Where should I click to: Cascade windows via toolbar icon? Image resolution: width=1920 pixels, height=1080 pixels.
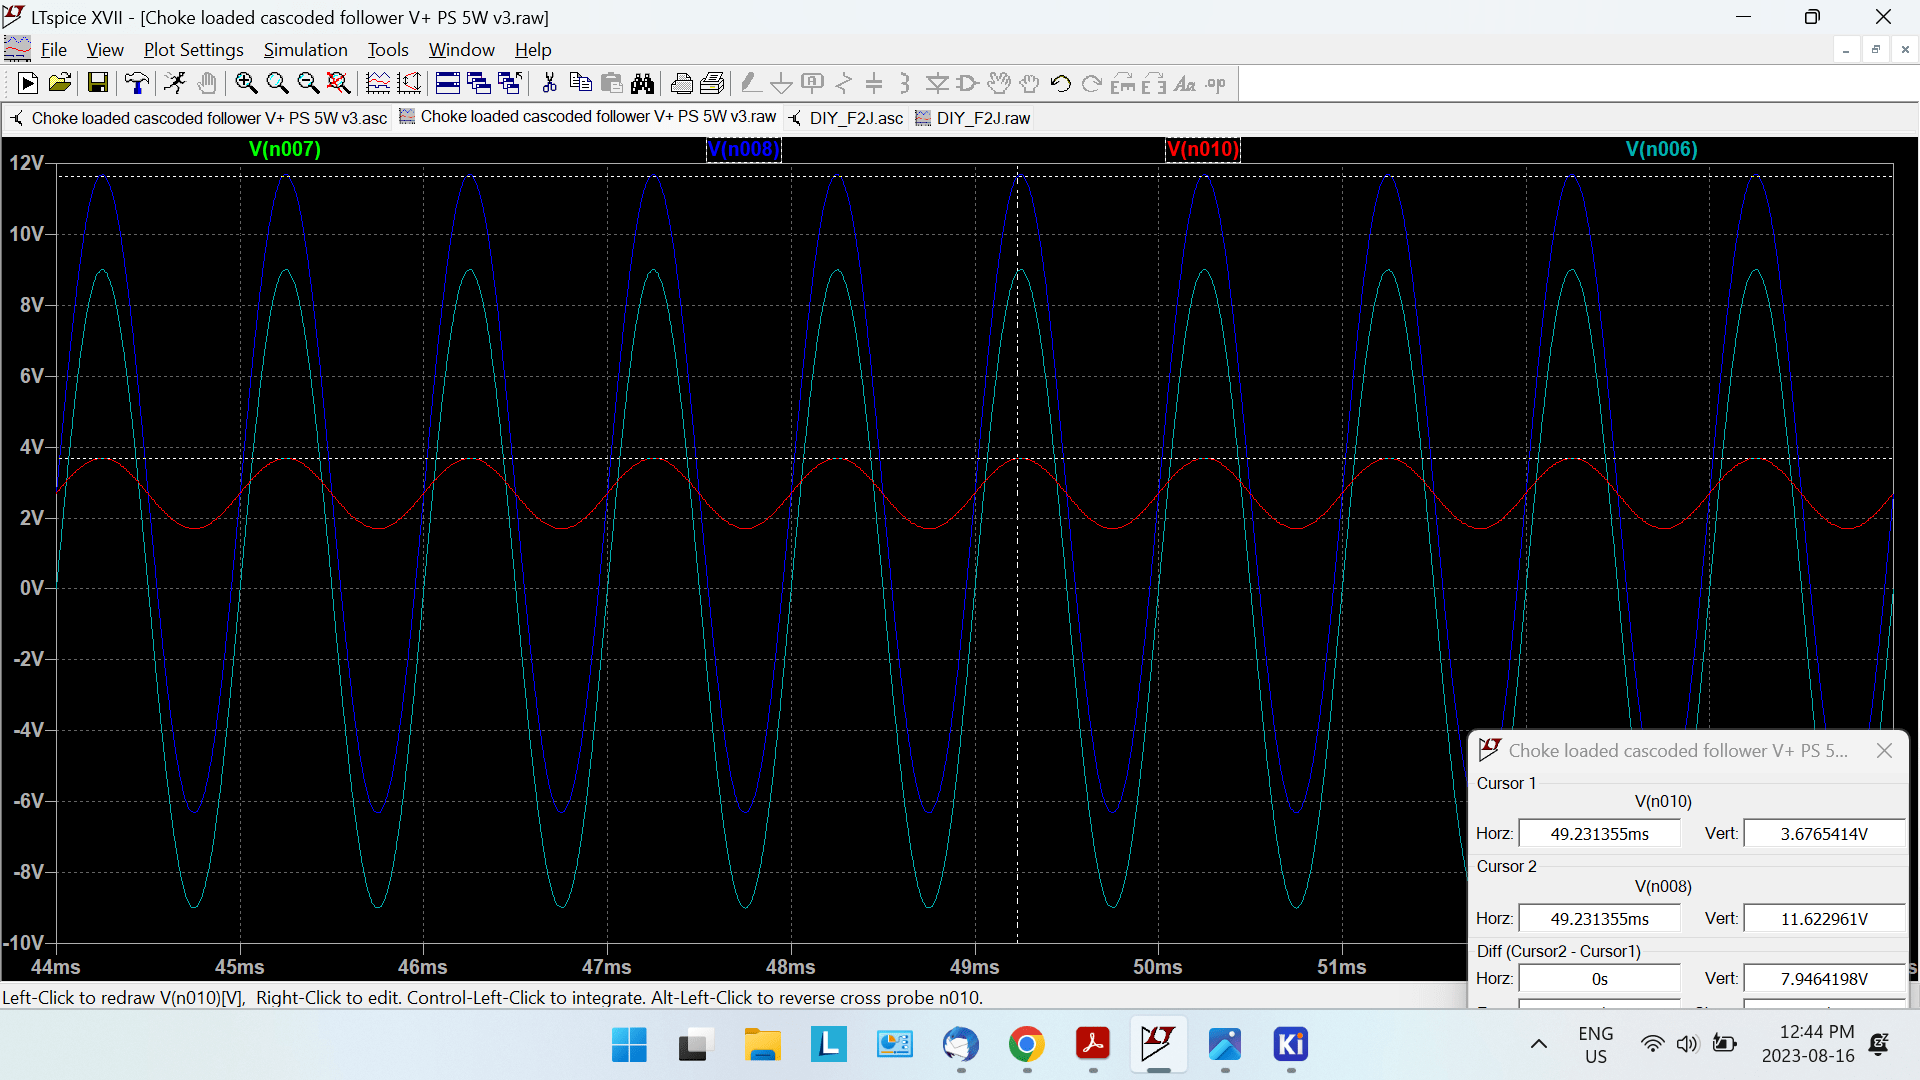pyautogui.click(x=479, y=84)
